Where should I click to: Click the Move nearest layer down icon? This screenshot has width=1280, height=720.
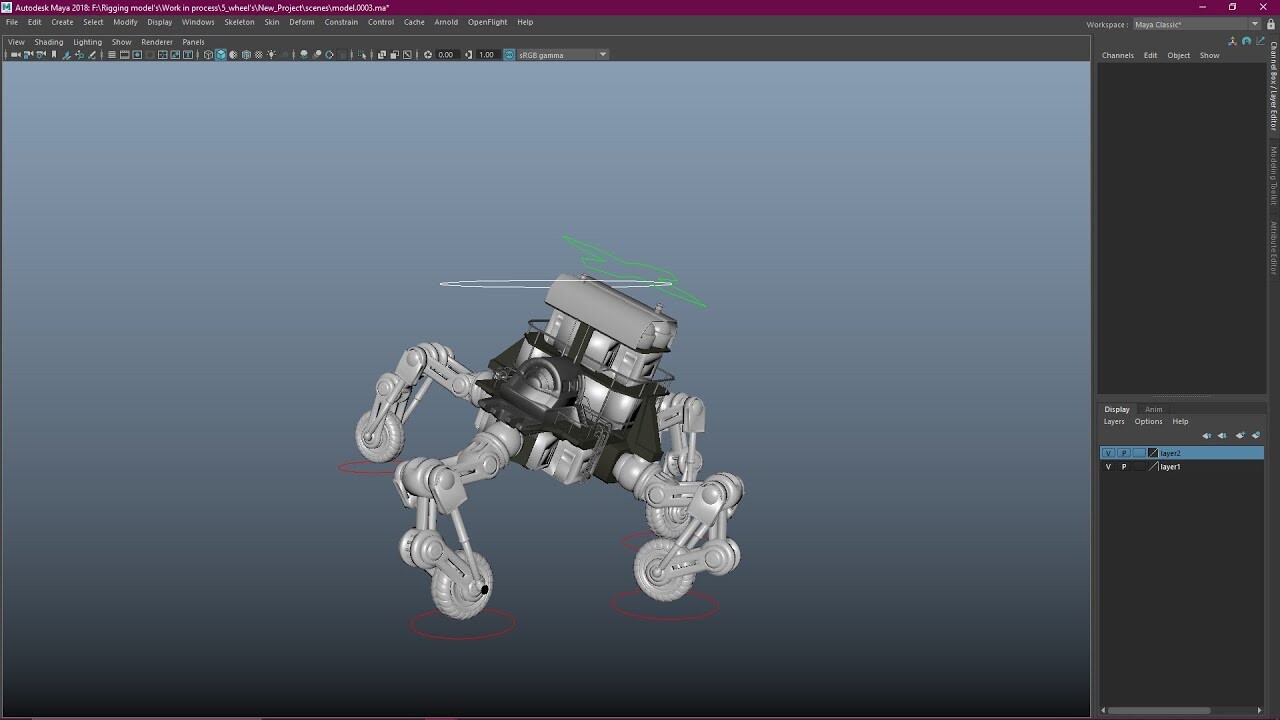(x=1222, y=436)
